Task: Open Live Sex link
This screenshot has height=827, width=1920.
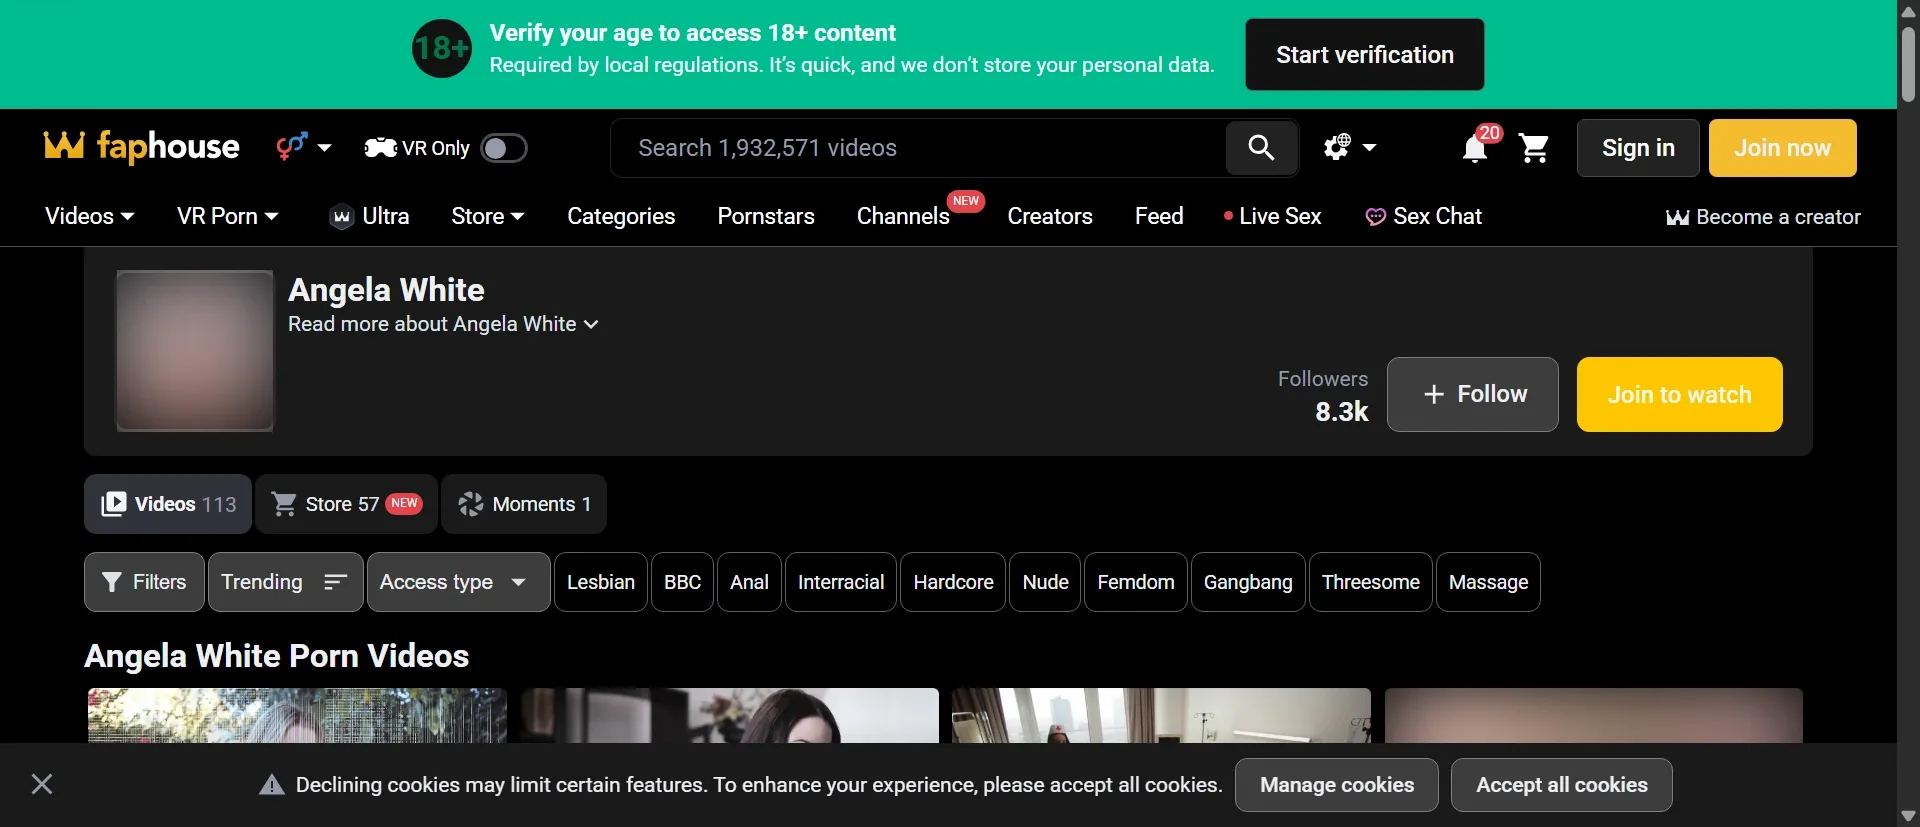Action: tap(1272, 216)
